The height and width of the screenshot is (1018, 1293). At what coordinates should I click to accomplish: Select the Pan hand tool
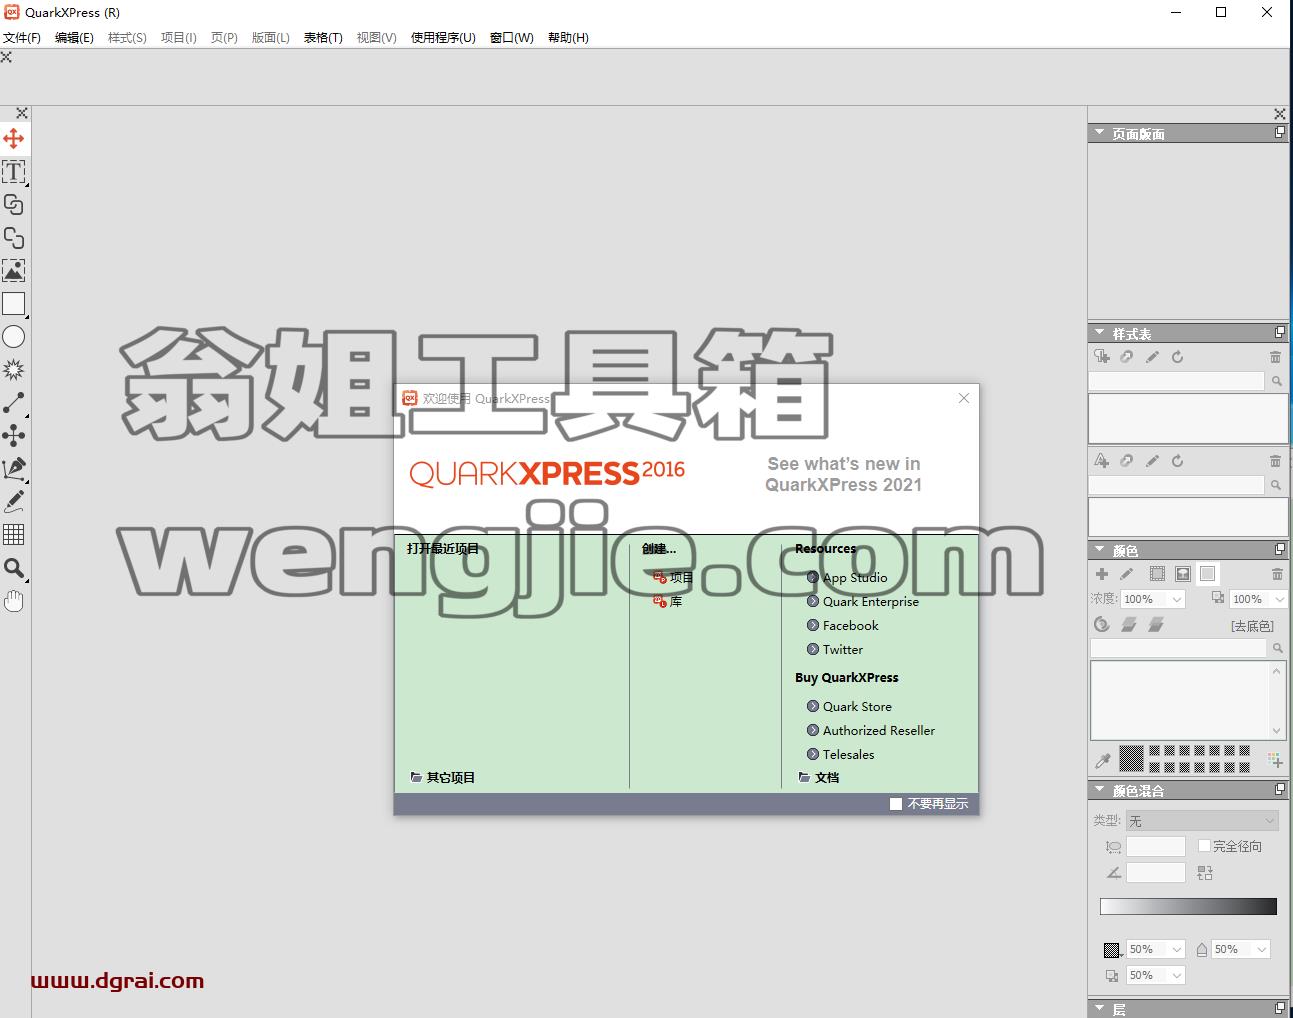click(14, 601)
